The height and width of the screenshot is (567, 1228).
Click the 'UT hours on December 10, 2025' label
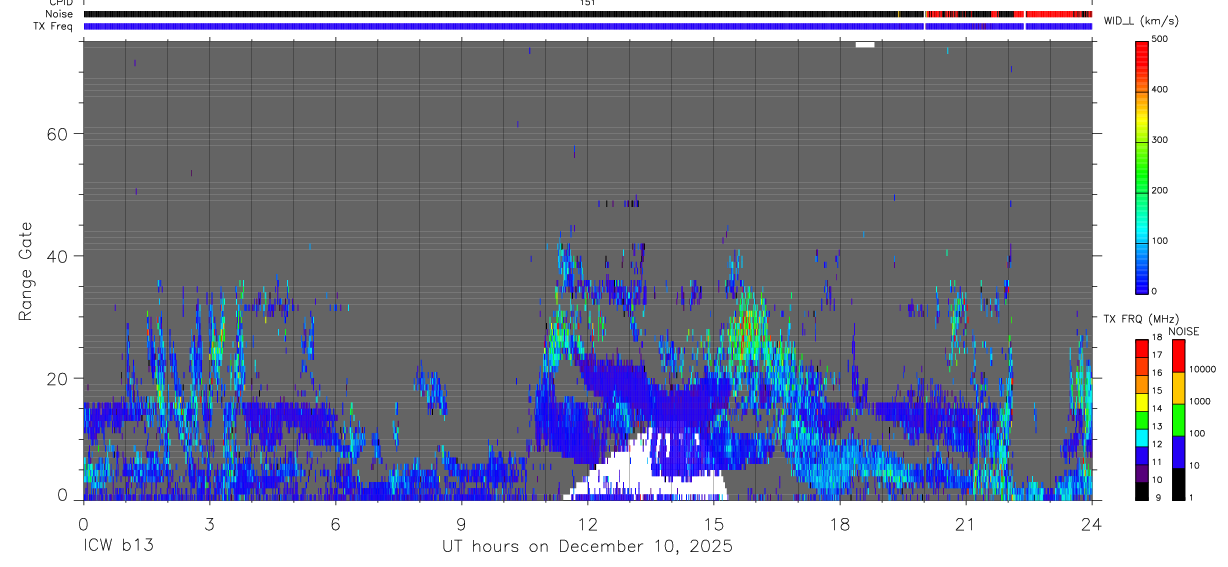[x=588, y=547]
